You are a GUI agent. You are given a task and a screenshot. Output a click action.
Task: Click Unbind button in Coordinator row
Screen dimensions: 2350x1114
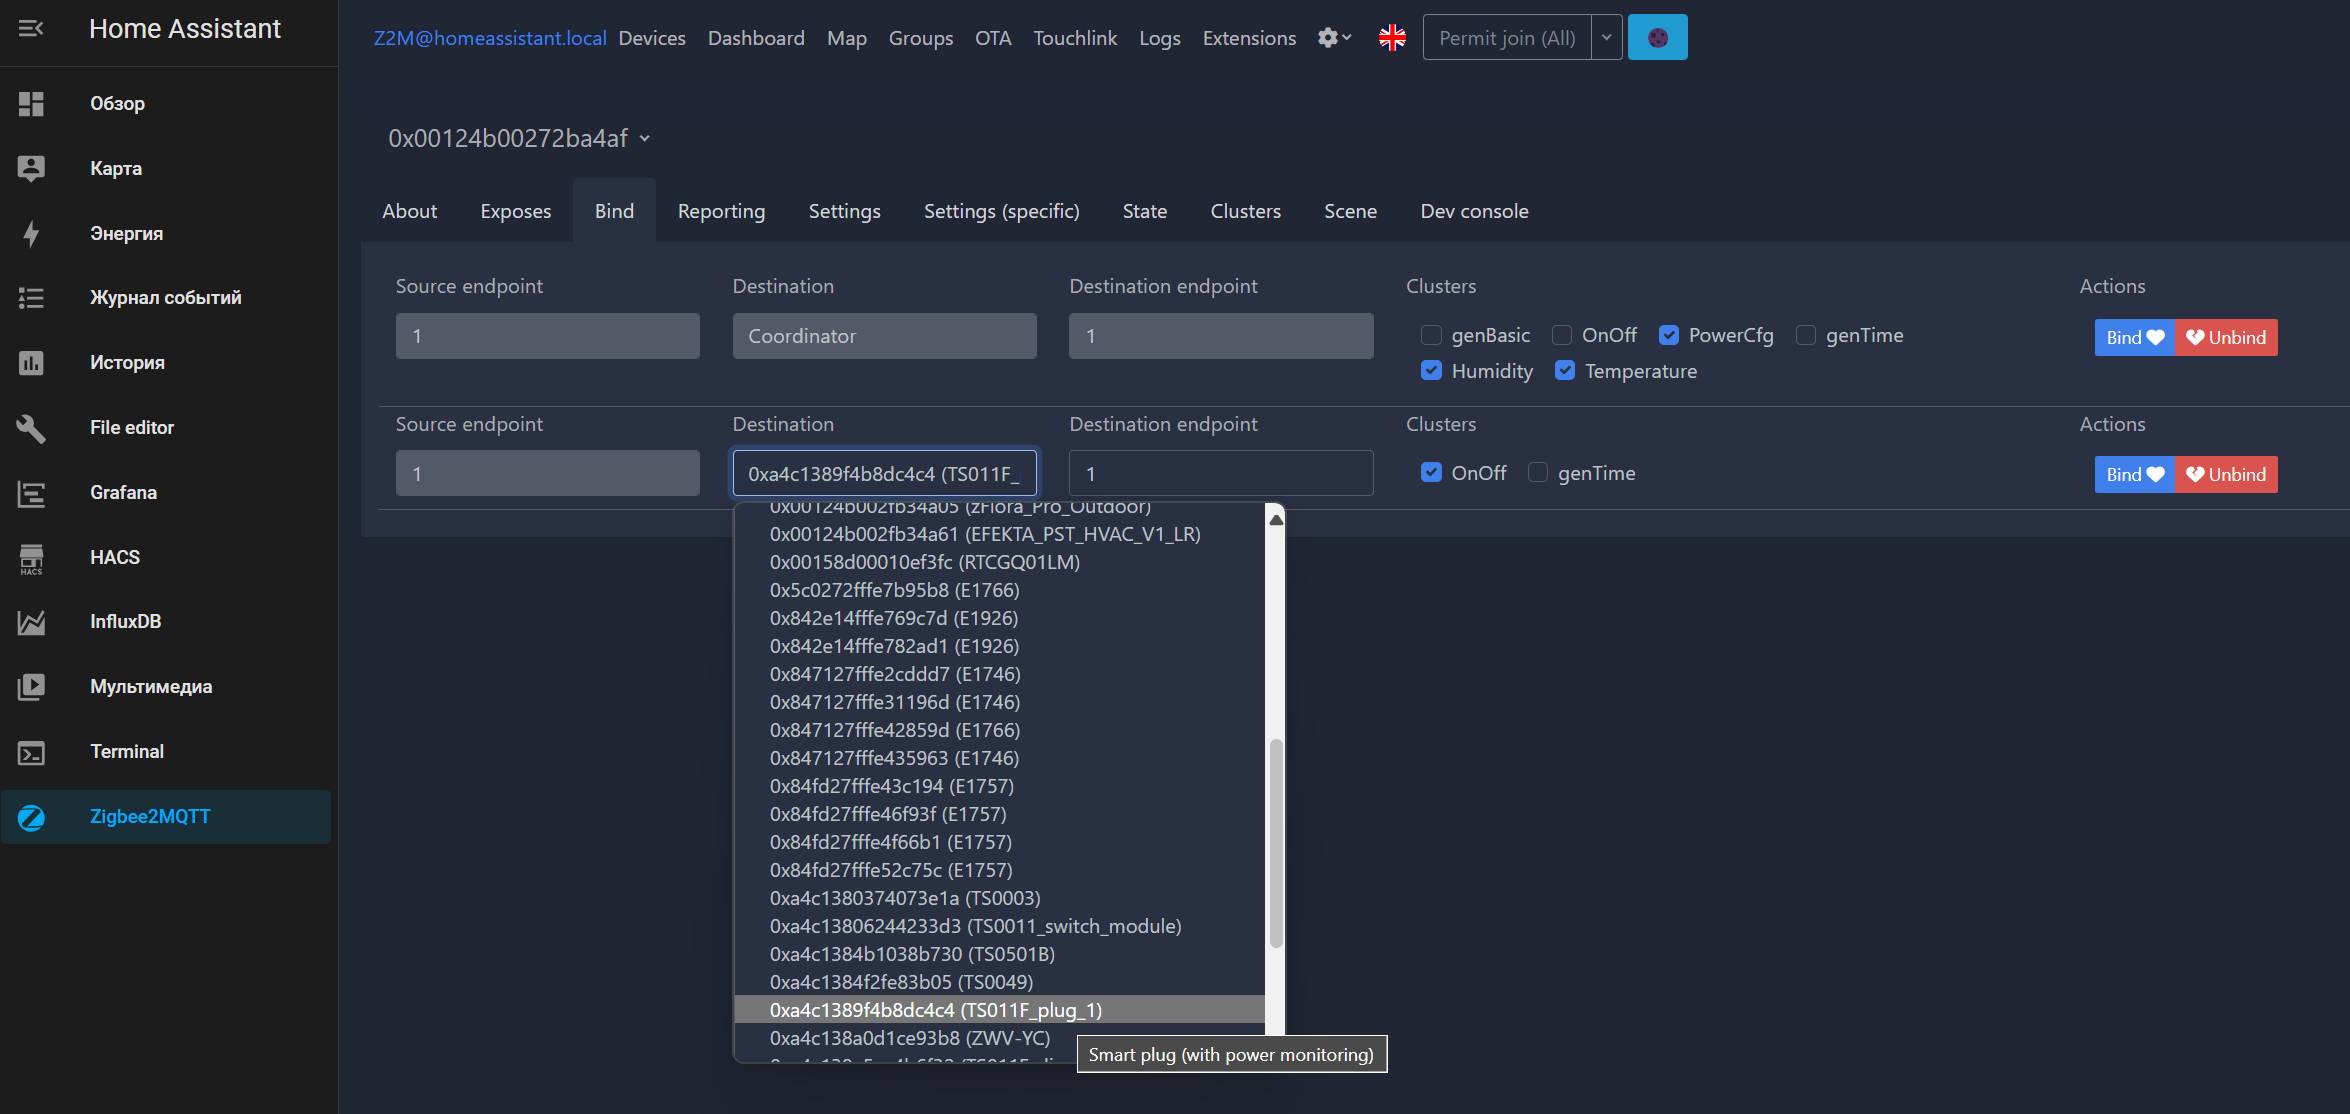pyautogui.click(x=2226, y=337)
